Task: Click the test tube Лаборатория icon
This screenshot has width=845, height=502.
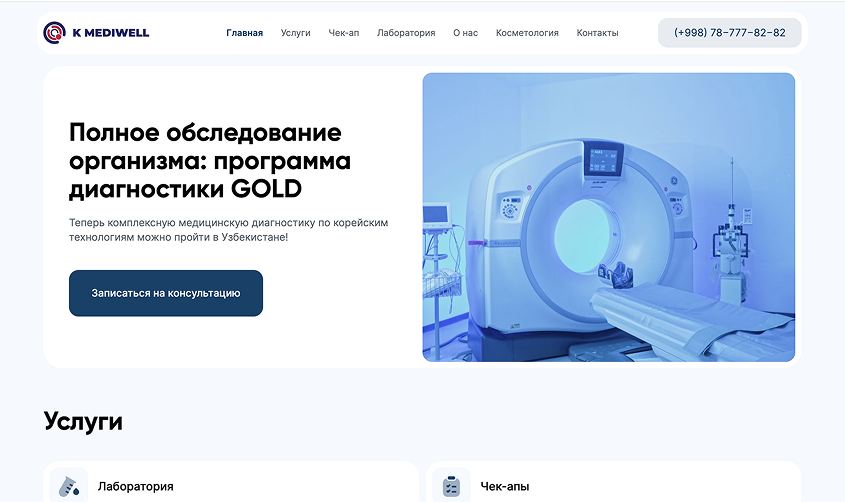Action: pos(68,486)
